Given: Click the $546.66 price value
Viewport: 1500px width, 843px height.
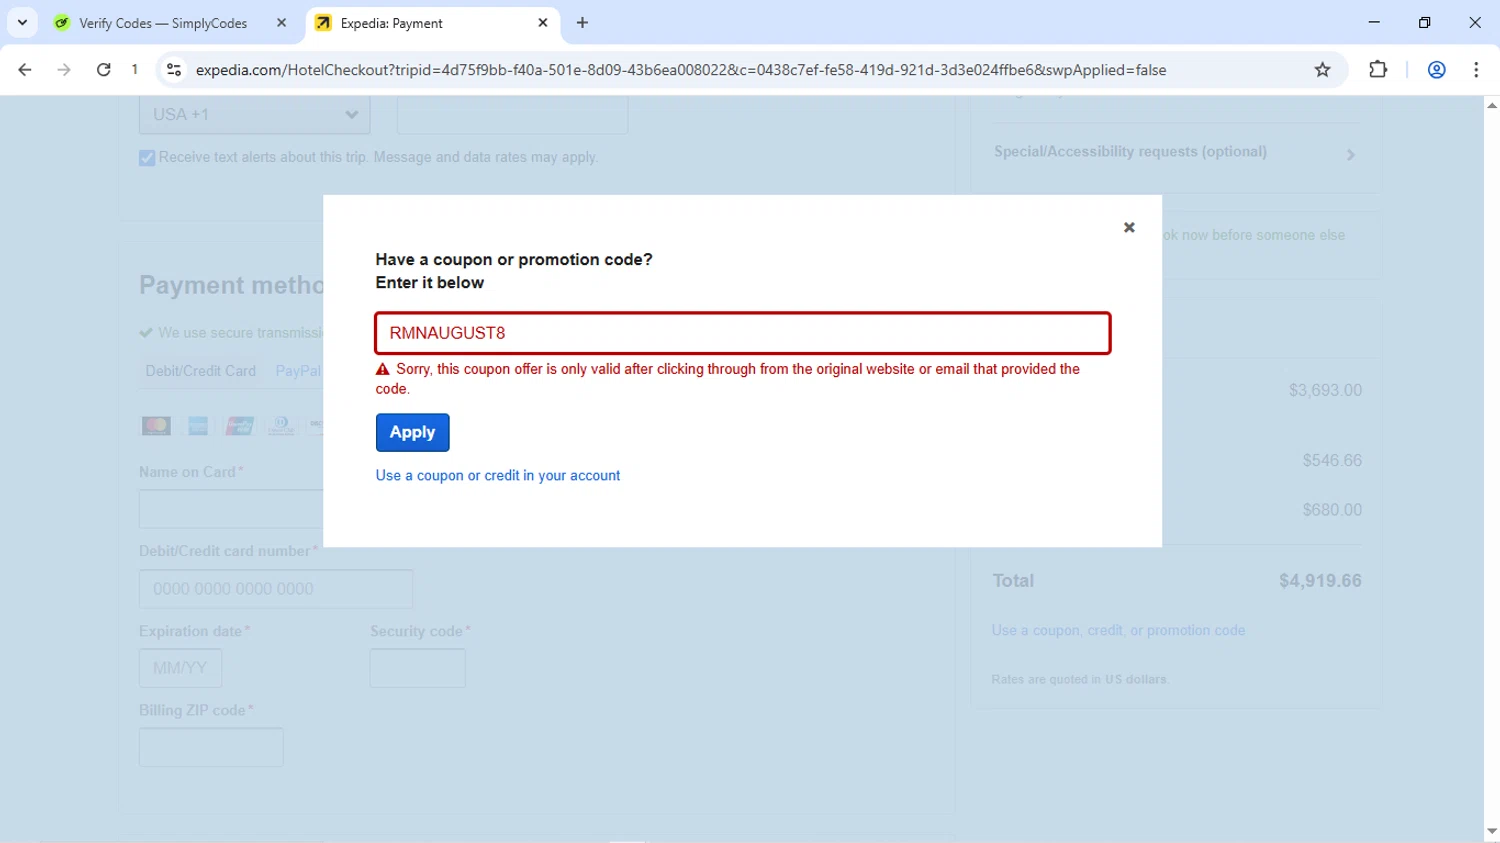Looking at the screenshot, I should 1332,461.
